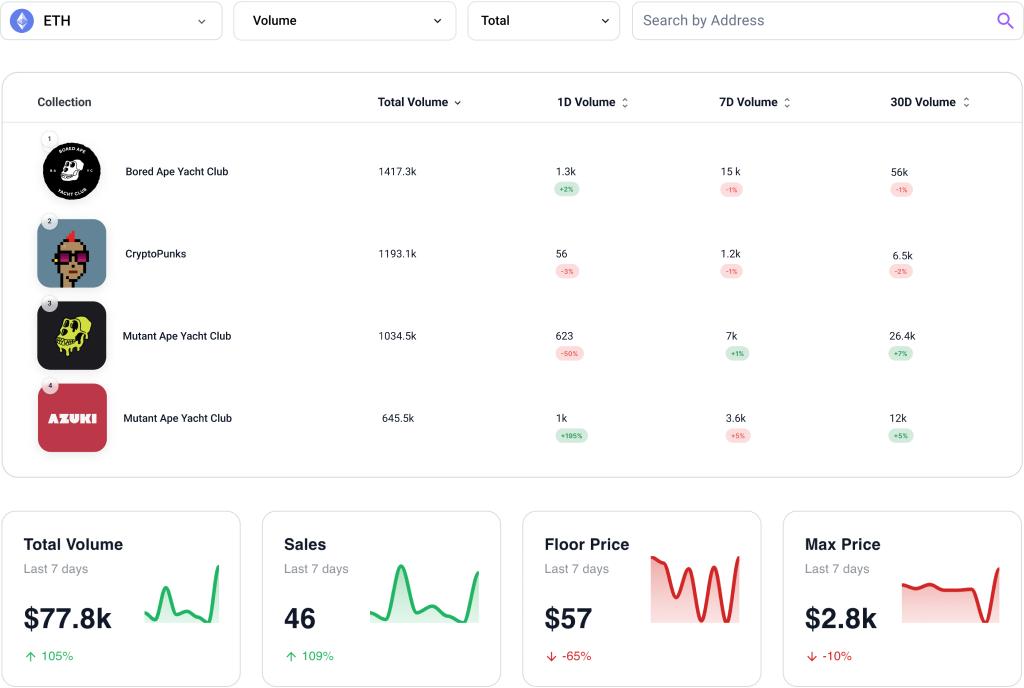1024x688 pixels.
Task: Sort by 1D Volume column
Action: tap(592, 102)
